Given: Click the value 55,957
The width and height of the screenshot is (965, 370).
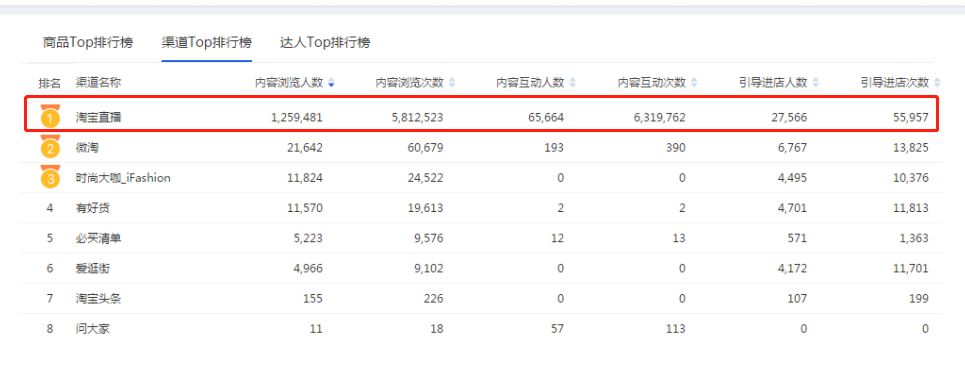Looking at the screenshot, I should tap(911, 117).
